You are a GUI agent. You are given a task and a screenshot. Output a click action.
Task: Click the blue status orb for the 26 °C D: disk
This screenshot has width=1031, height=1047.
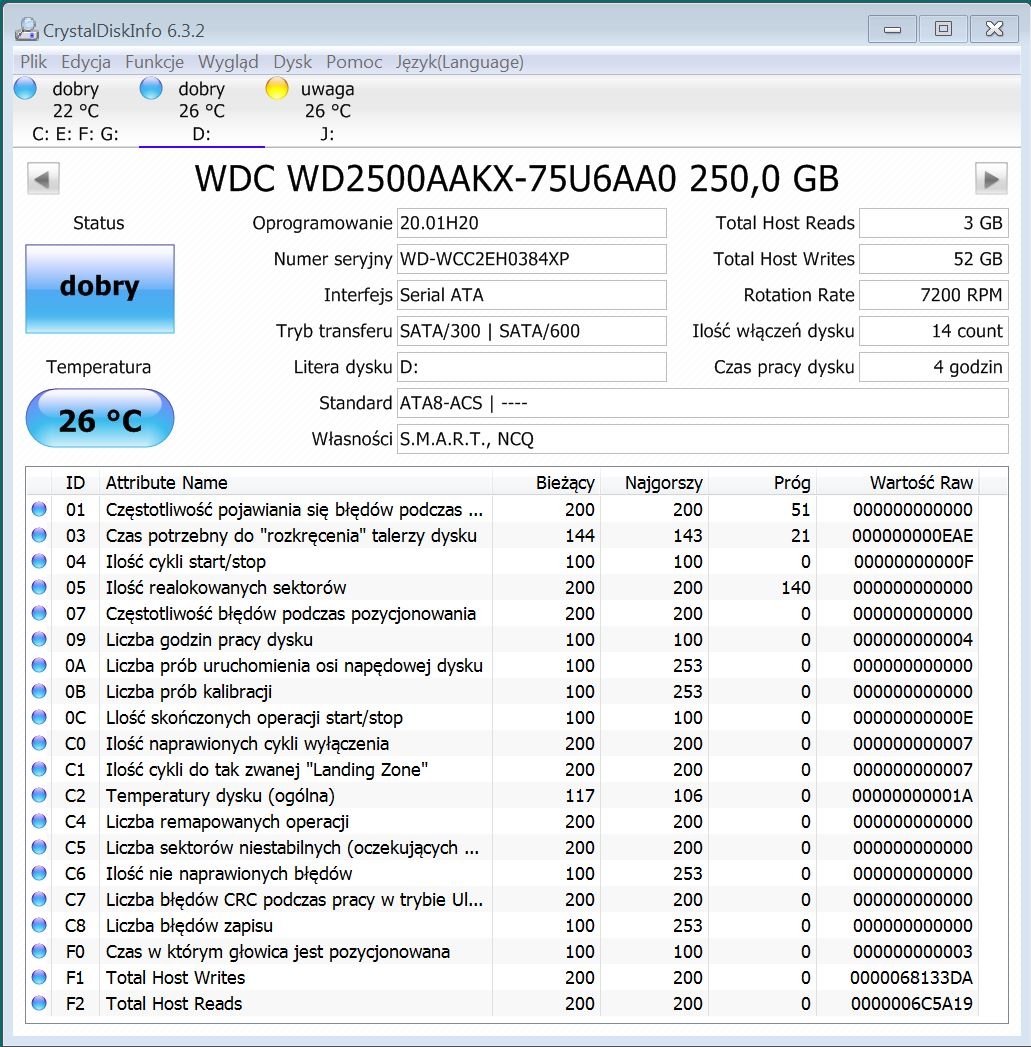[x=151, y=88]
